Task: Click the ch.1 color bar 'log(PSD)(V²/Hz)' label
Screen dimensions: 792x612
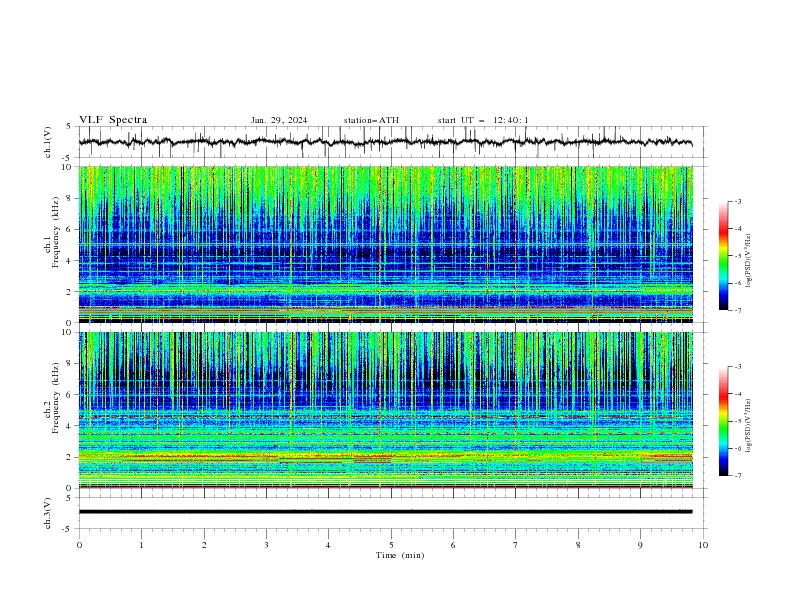Action: tap(748, 261)
